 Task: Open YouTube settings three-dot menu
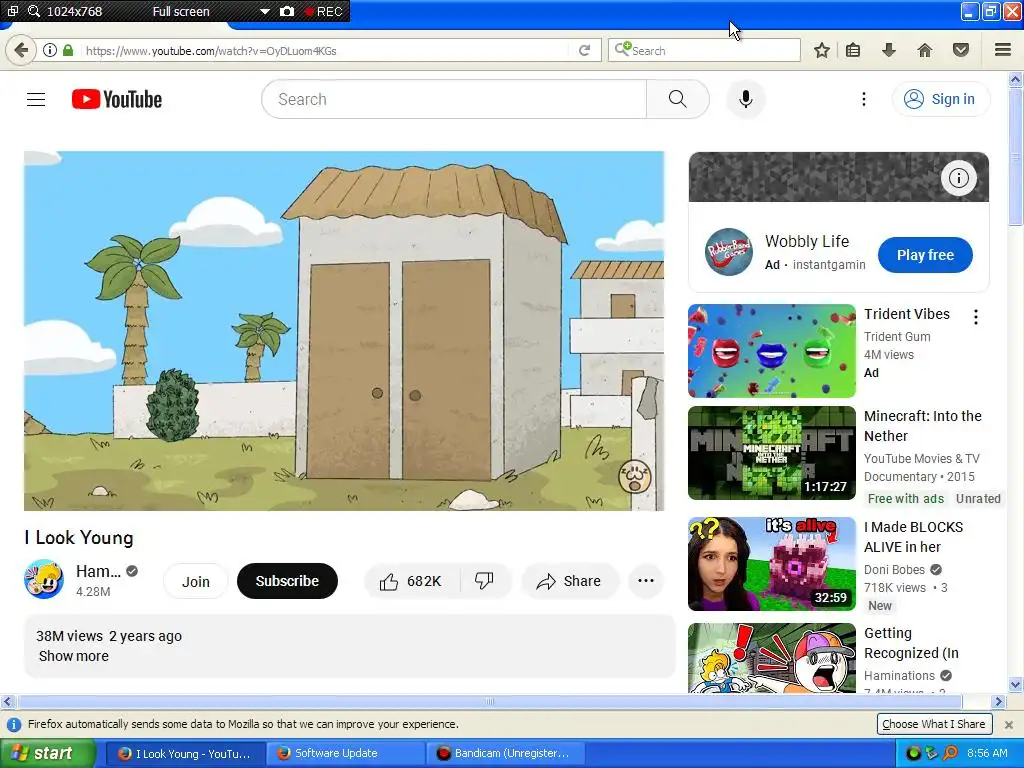[x=863, y=99]
